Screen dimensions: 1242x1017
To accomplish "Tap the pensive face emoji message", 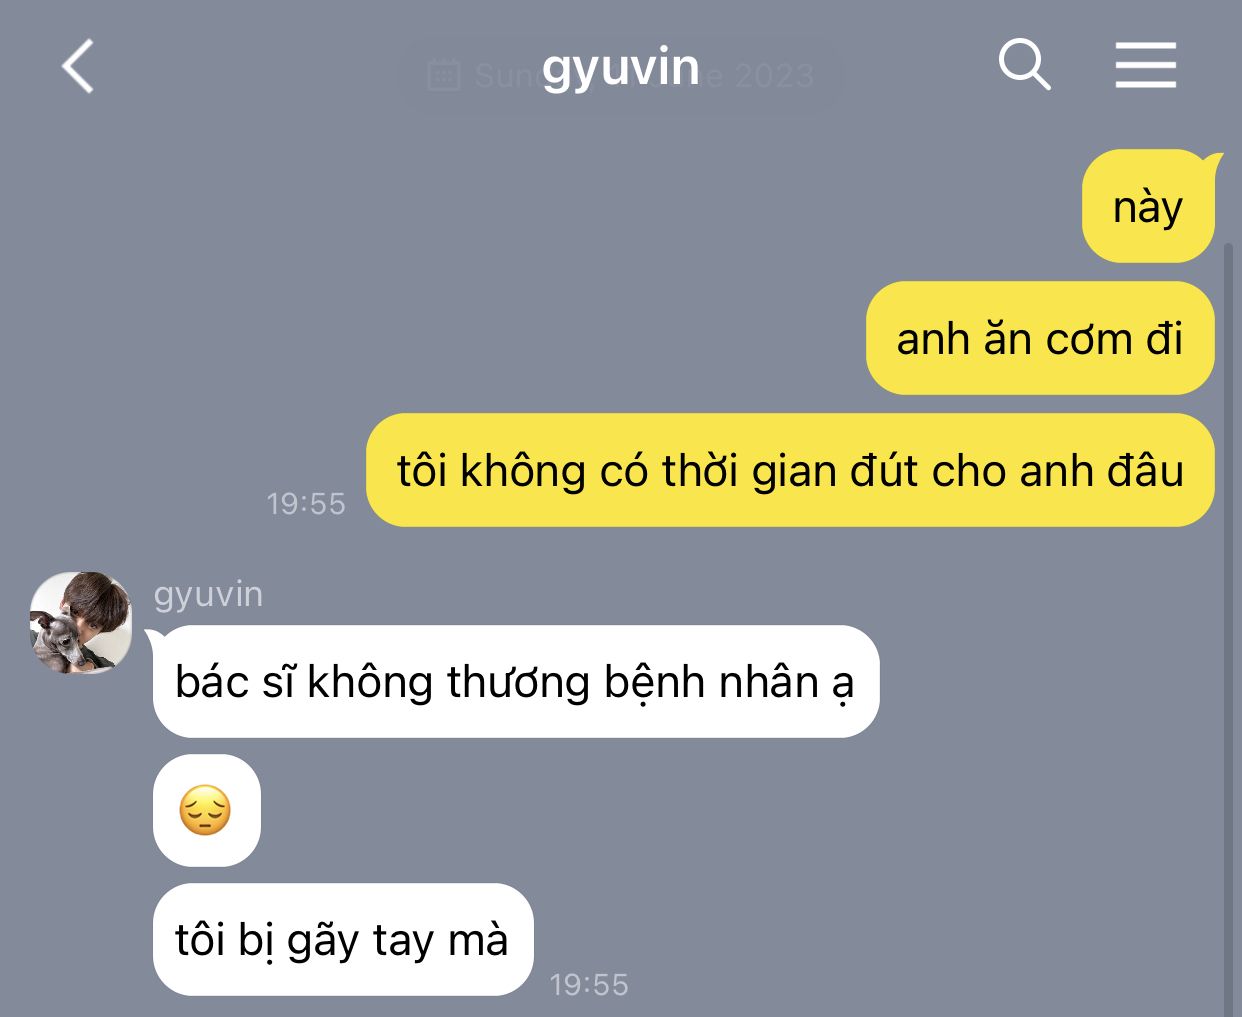I will pos(206,810).
